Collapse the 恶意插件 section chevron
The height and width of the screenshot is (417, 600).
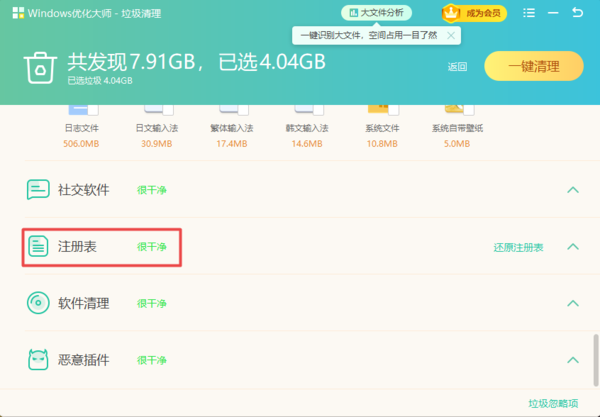[x=573, y=359]
